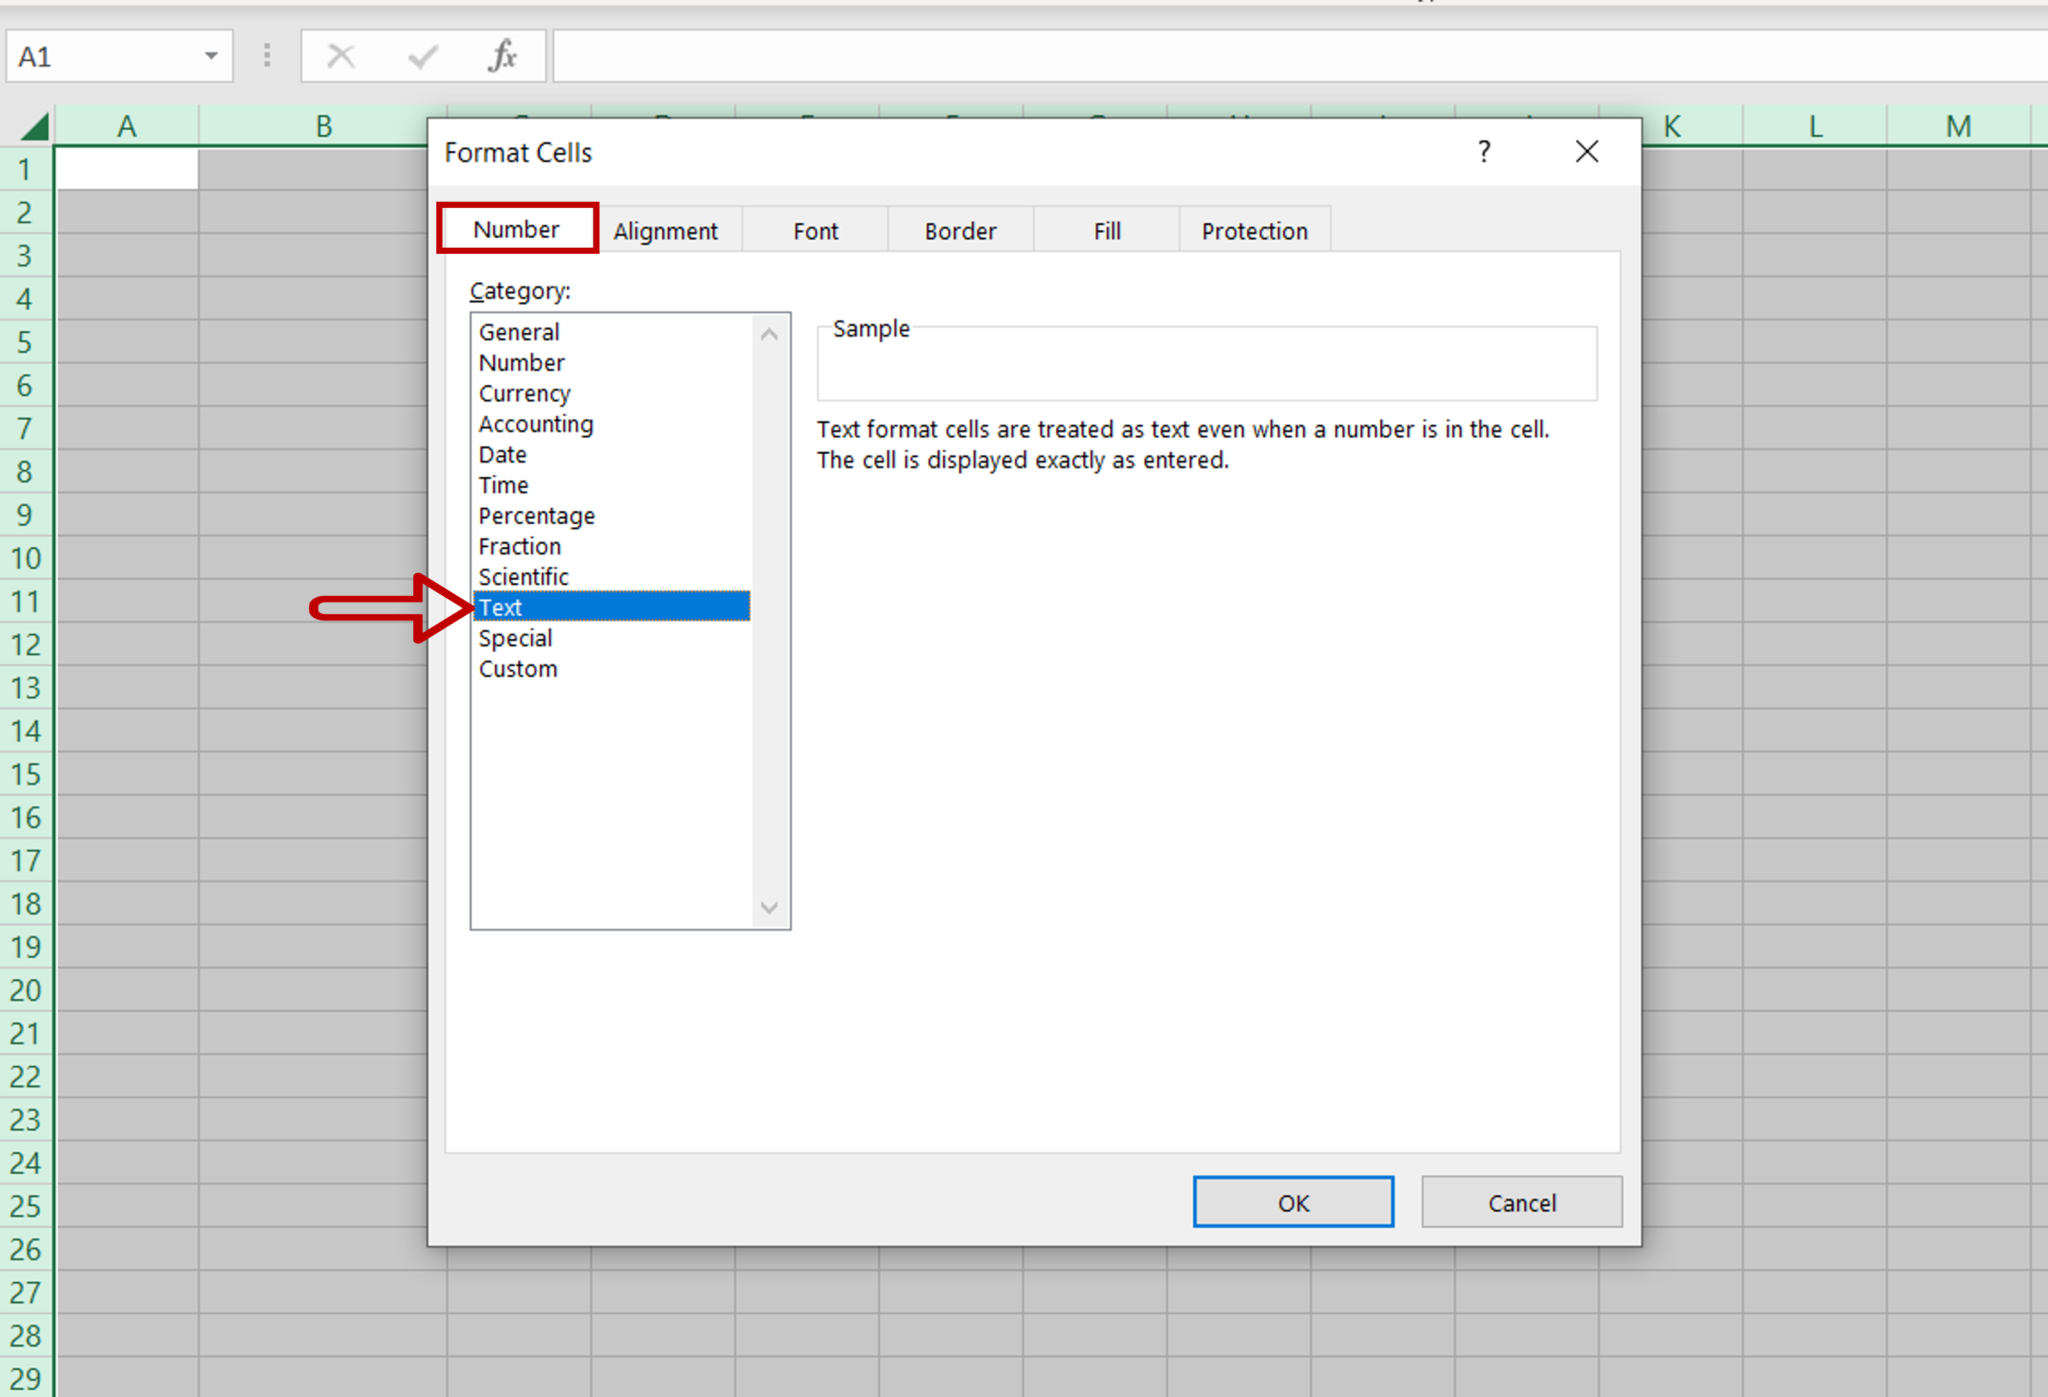
Task: Click the Cancel (X) icon beside formula bar
Action: click(x=341, y=56)
